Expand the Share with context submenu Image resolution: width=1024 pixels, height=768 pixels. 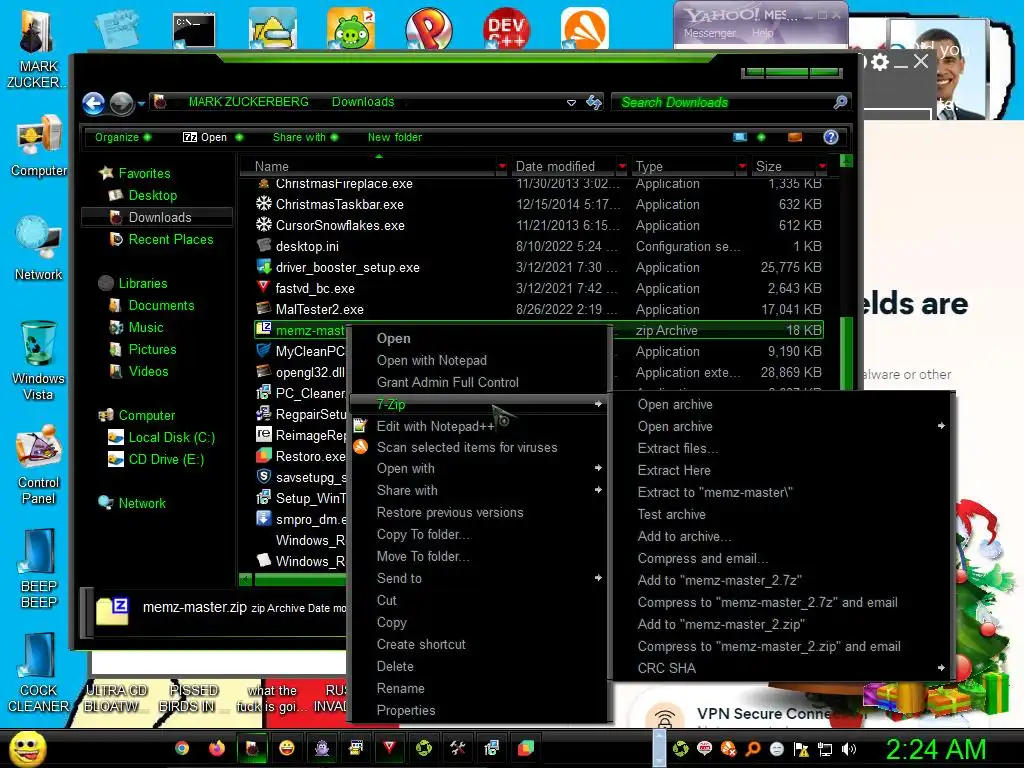click(x=479, y=490)
